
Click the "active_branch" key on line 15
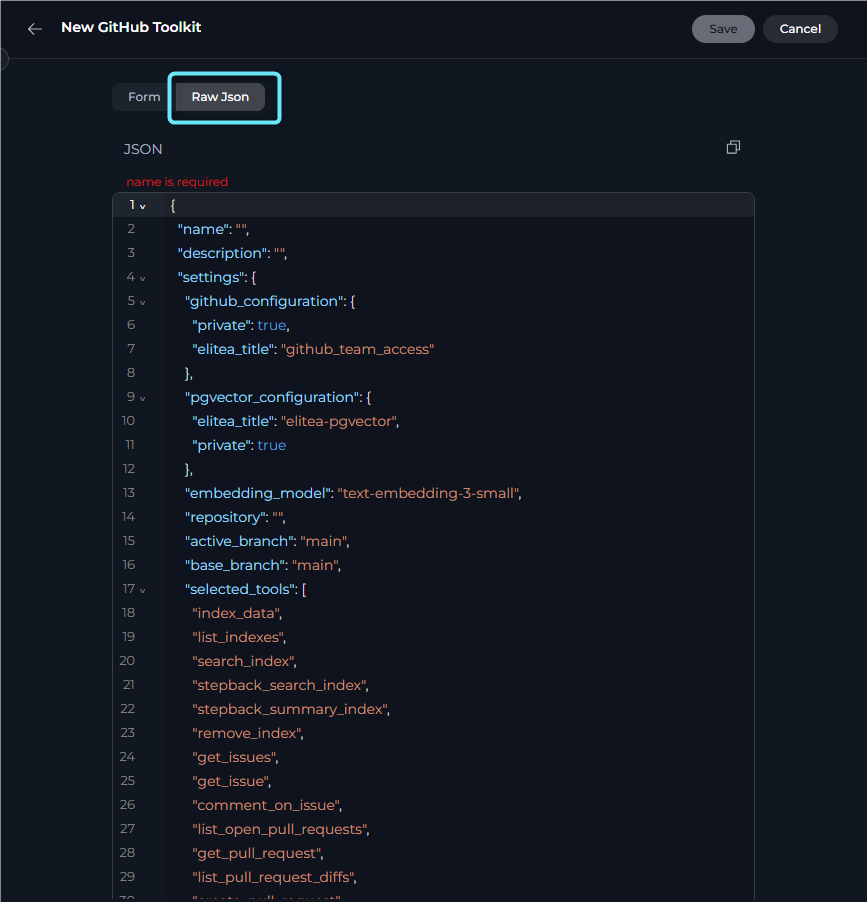pyautogui.click(x=239, y=541)
